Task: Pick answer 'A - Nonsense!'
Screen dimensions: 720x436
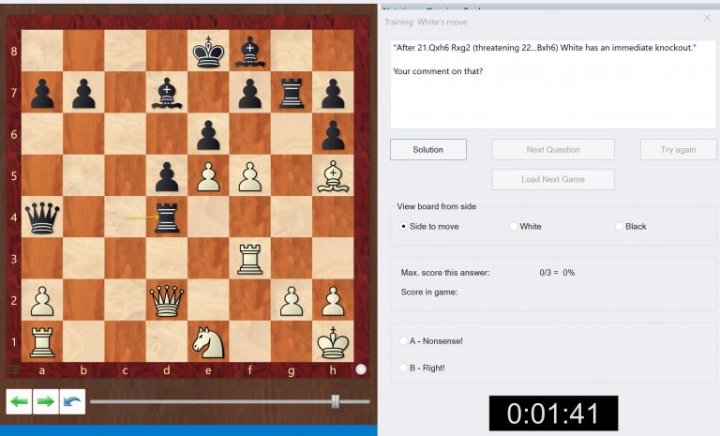Action: tap(404, 341)
